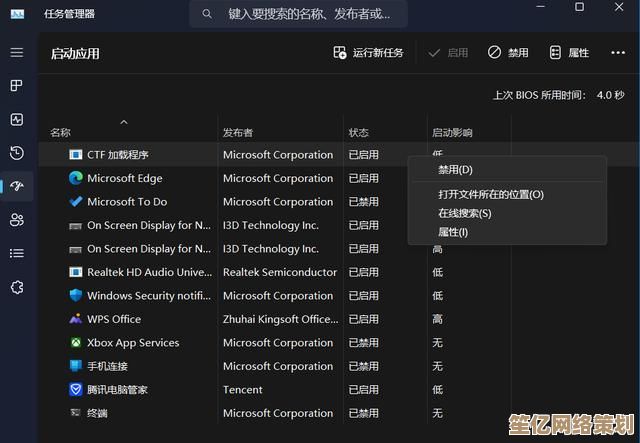Select the Microsoft Edge startup entry
Image resolution: width=640 pixels, height=443 pixels.
[x=124, y=178]
